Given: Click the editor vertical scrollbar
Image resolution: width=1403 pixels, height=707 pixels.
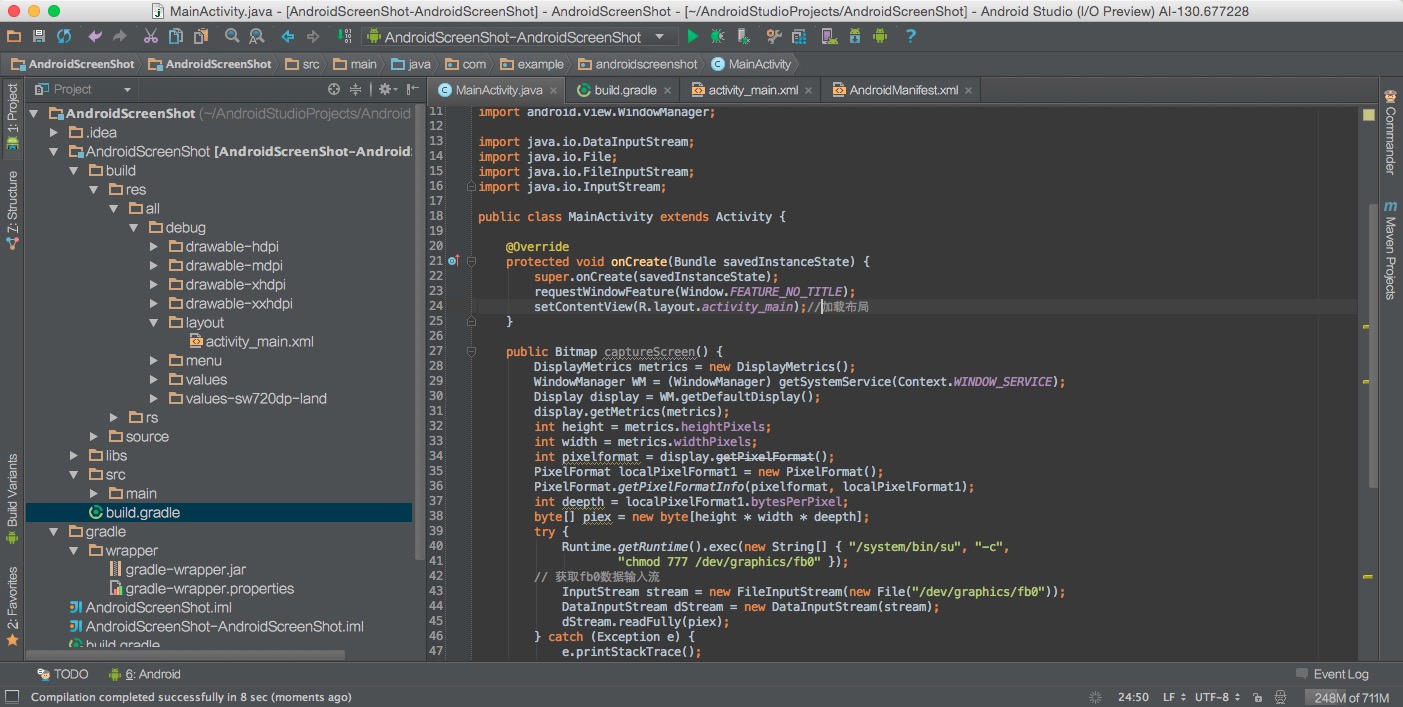Looking at the screenshot, I should click(1375, 344).
